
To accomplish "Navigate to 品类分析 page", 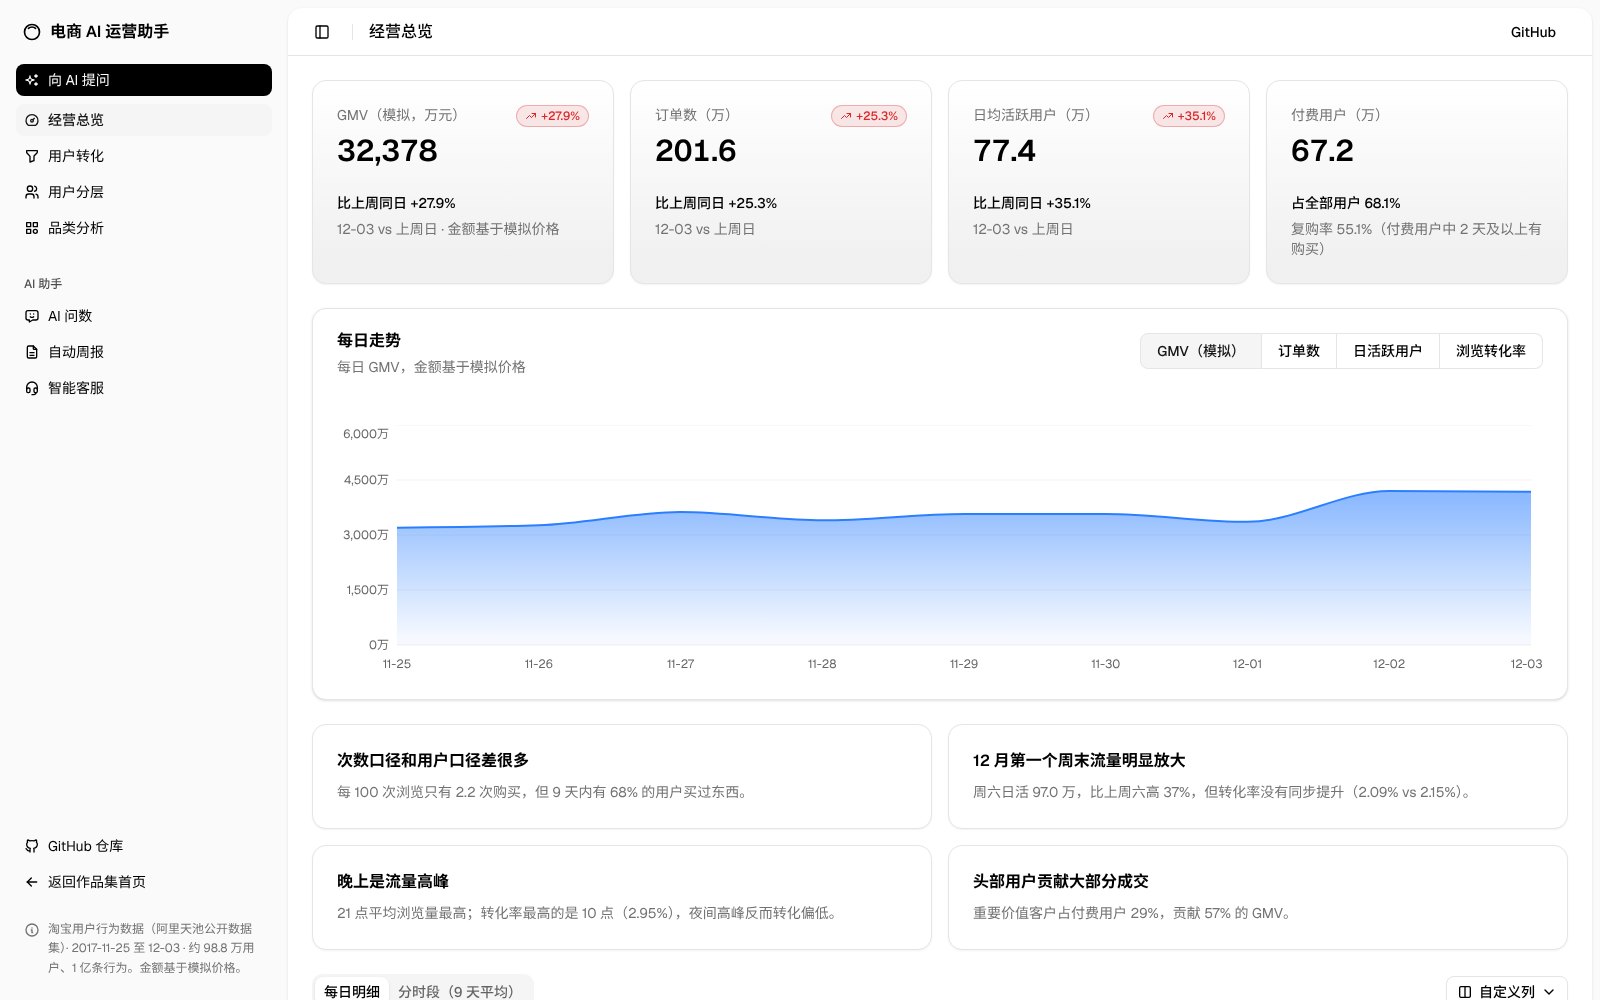I will [x=144, y=228].
